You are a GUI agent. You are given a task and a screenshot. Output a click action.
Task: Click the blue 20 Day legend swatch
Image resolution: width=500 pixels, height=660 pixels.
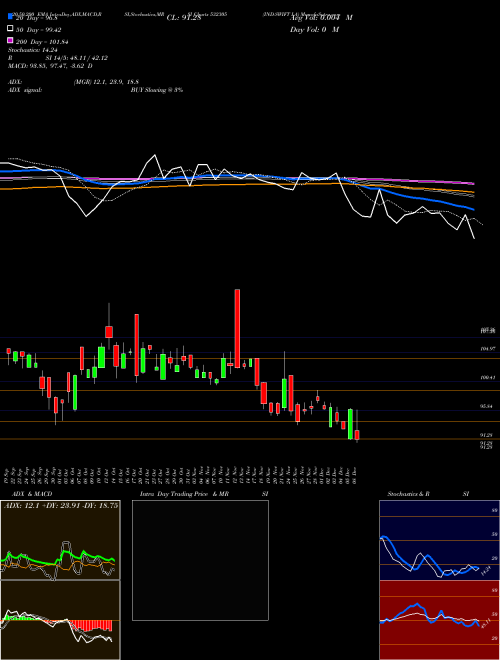pos(10,16)
